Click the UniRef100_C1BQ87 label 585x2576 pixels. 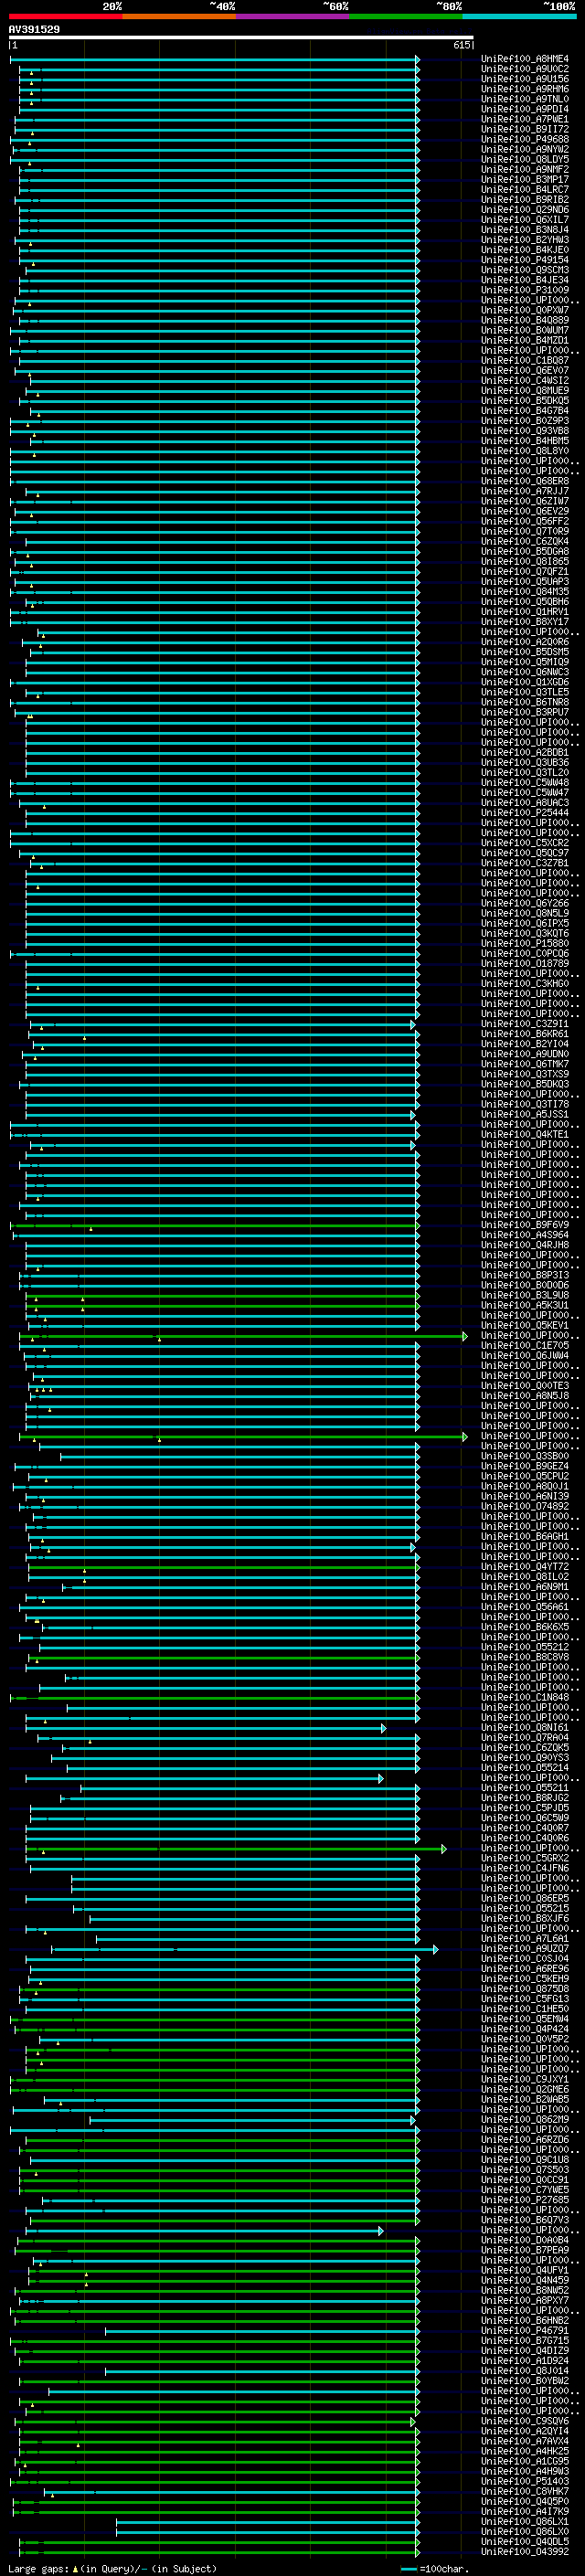[x=524, y=361]
